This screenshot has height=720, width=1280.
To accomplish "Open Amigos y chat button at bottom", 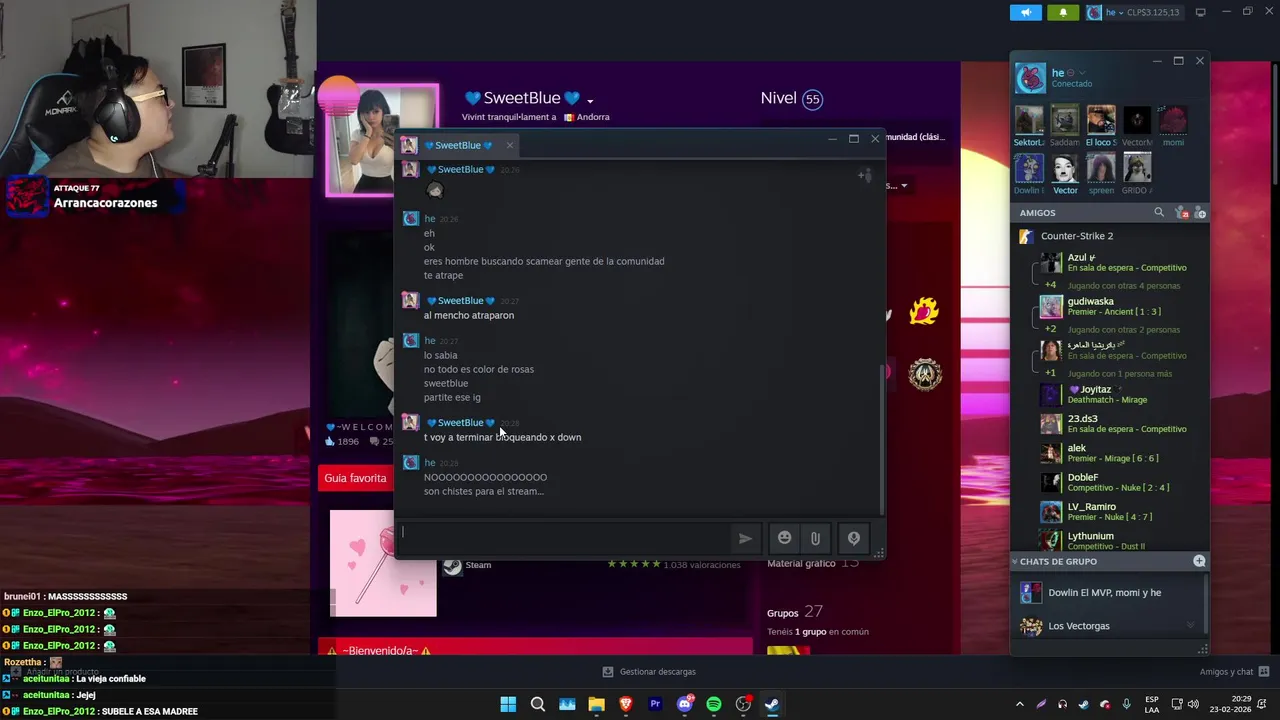I will pyautogui.click(x=1235, y=672).
